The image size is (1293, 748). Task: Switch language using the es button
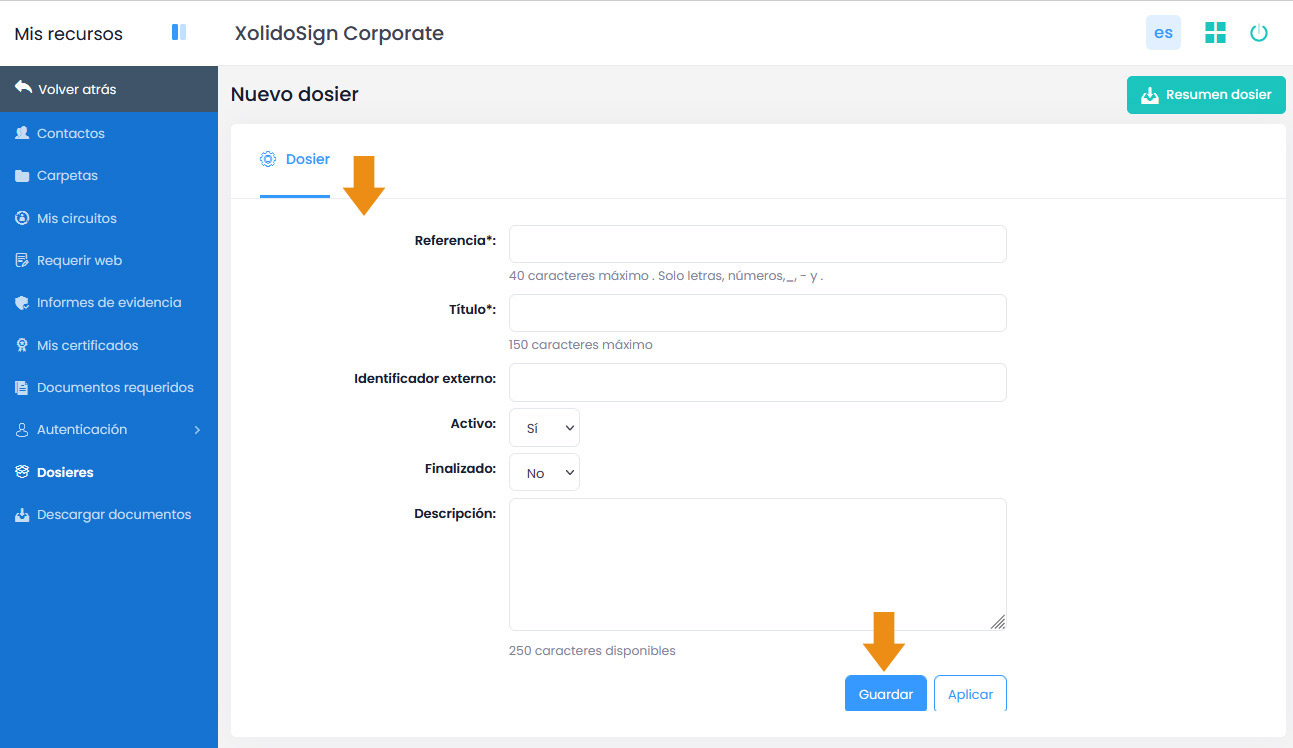1163,33
